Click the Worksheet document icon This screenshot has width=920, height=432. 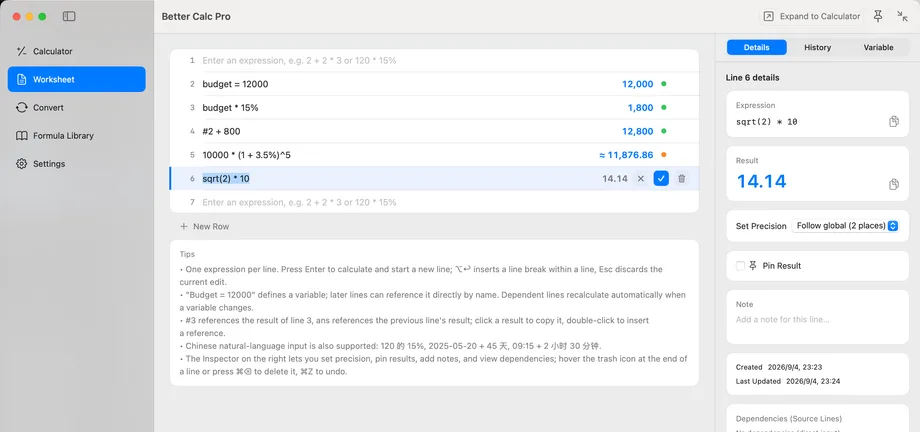point(22,79)
